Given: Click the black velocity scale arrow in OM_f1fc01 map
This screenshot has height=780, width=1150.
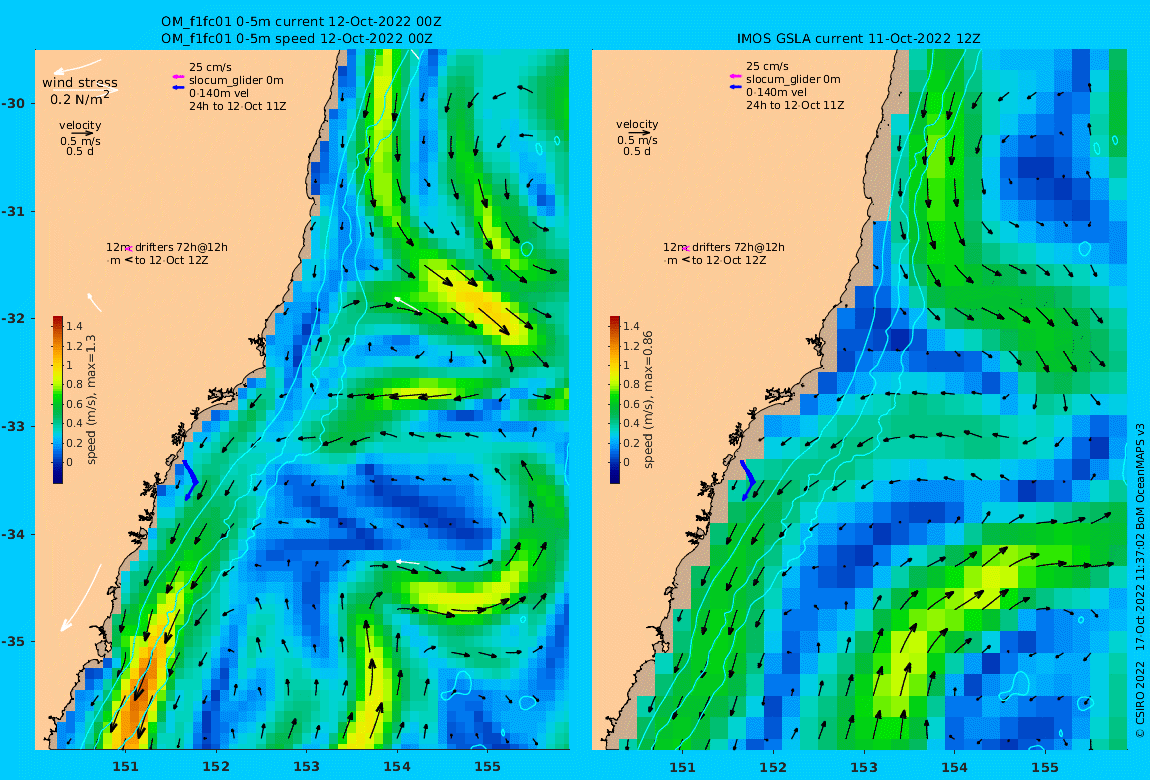Looking at the screenshot, I should click(x=82, y=133).
